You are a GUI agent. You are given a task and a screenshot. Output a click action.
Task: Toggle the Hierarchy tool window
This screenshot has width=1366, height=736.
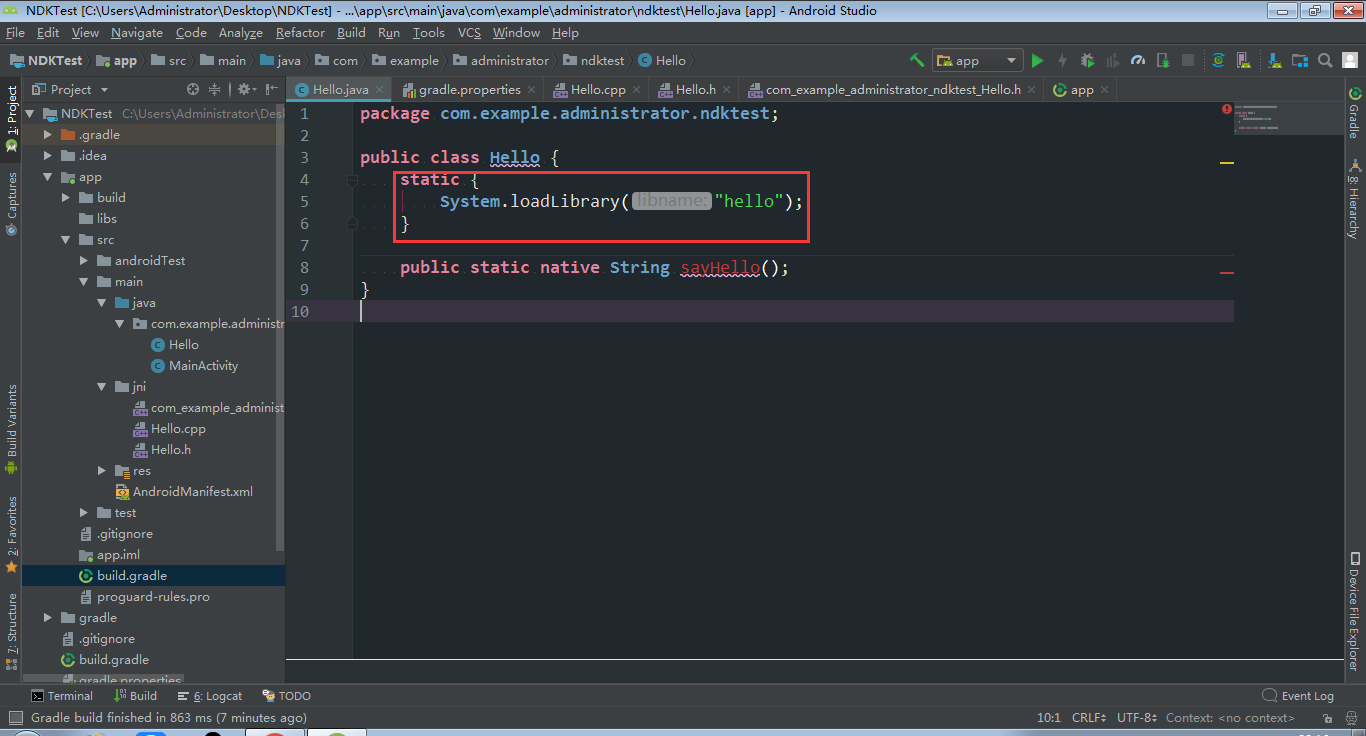1354,199
